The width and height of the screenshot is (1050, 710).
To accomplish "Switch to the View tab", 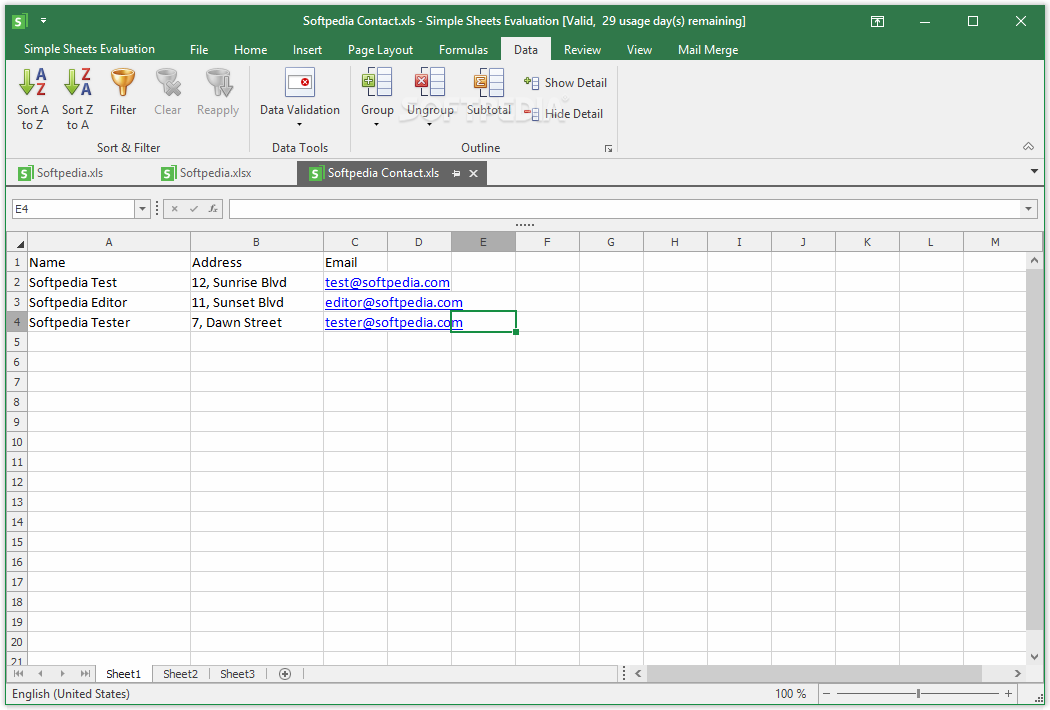I will point(639,50).
